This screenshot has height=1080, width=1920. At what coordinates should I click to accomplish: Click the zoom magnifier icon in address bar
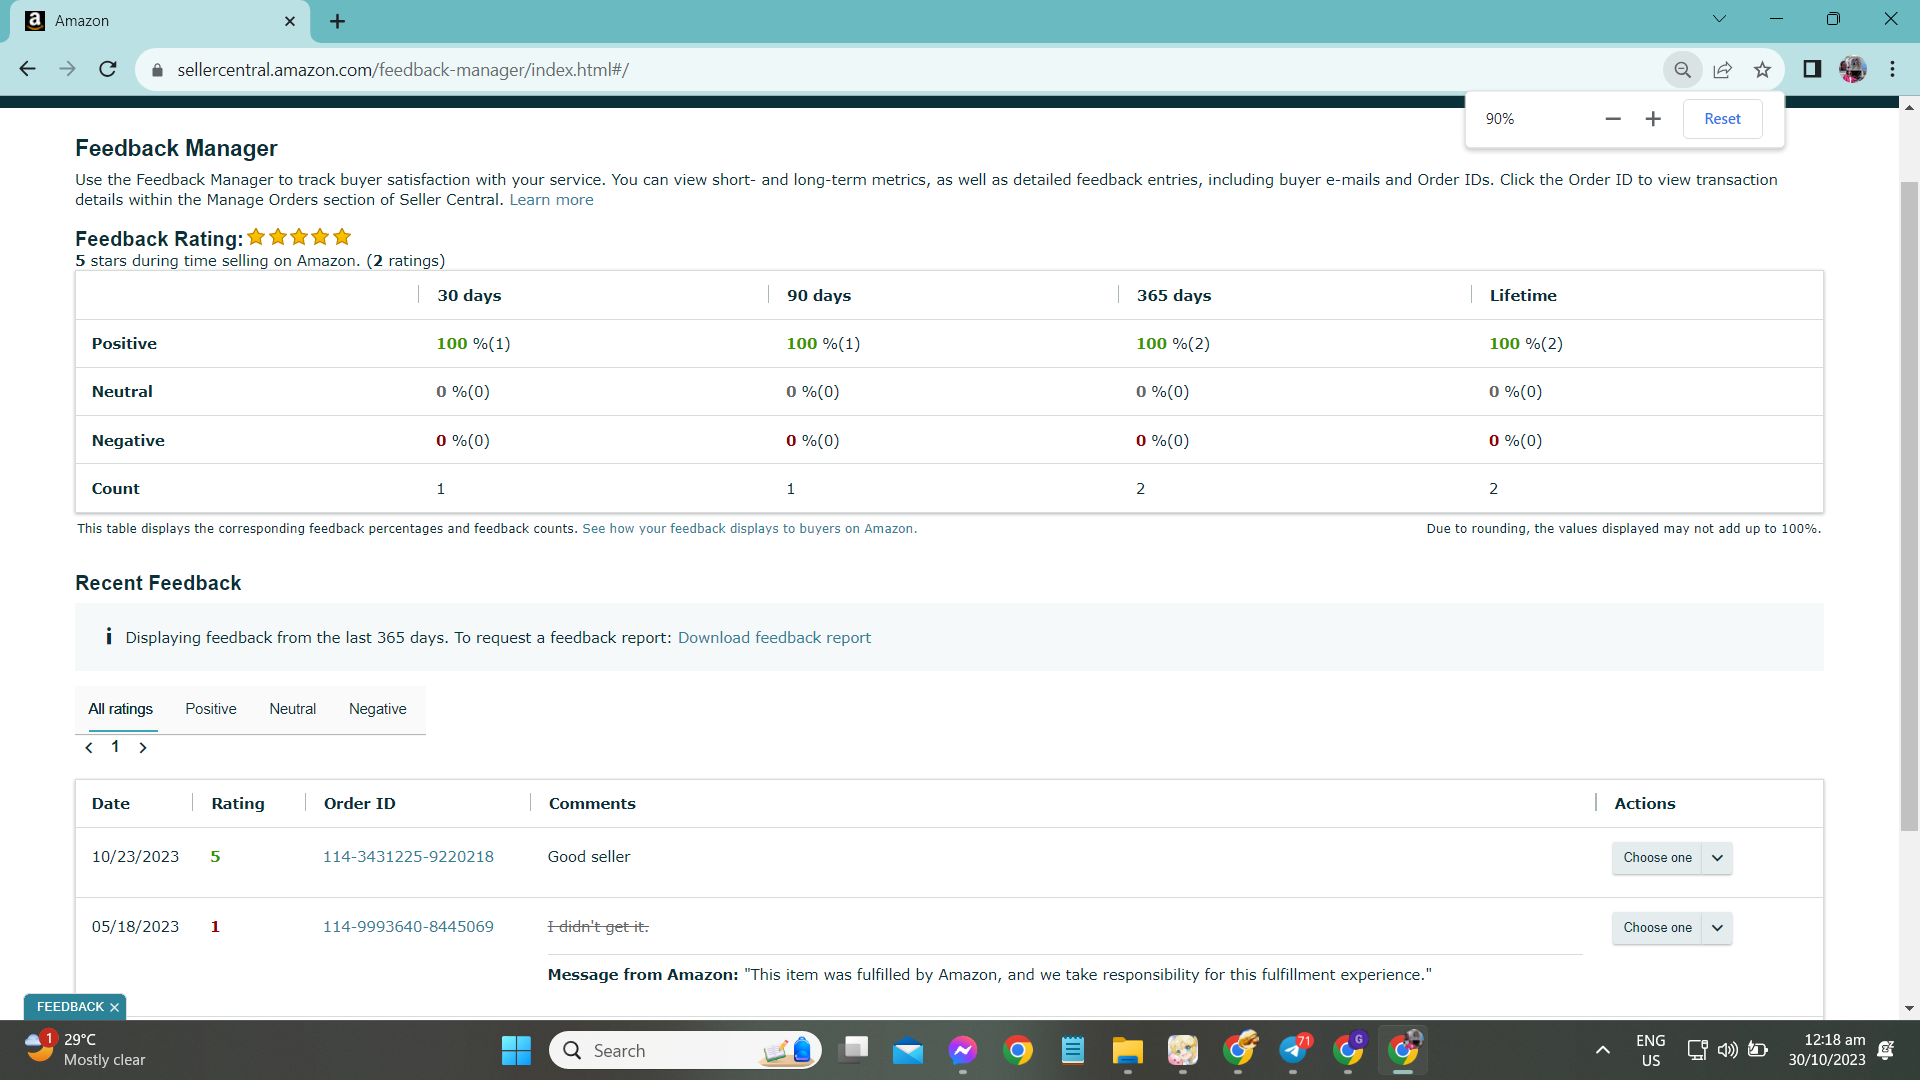click(x=1683, y=70)
